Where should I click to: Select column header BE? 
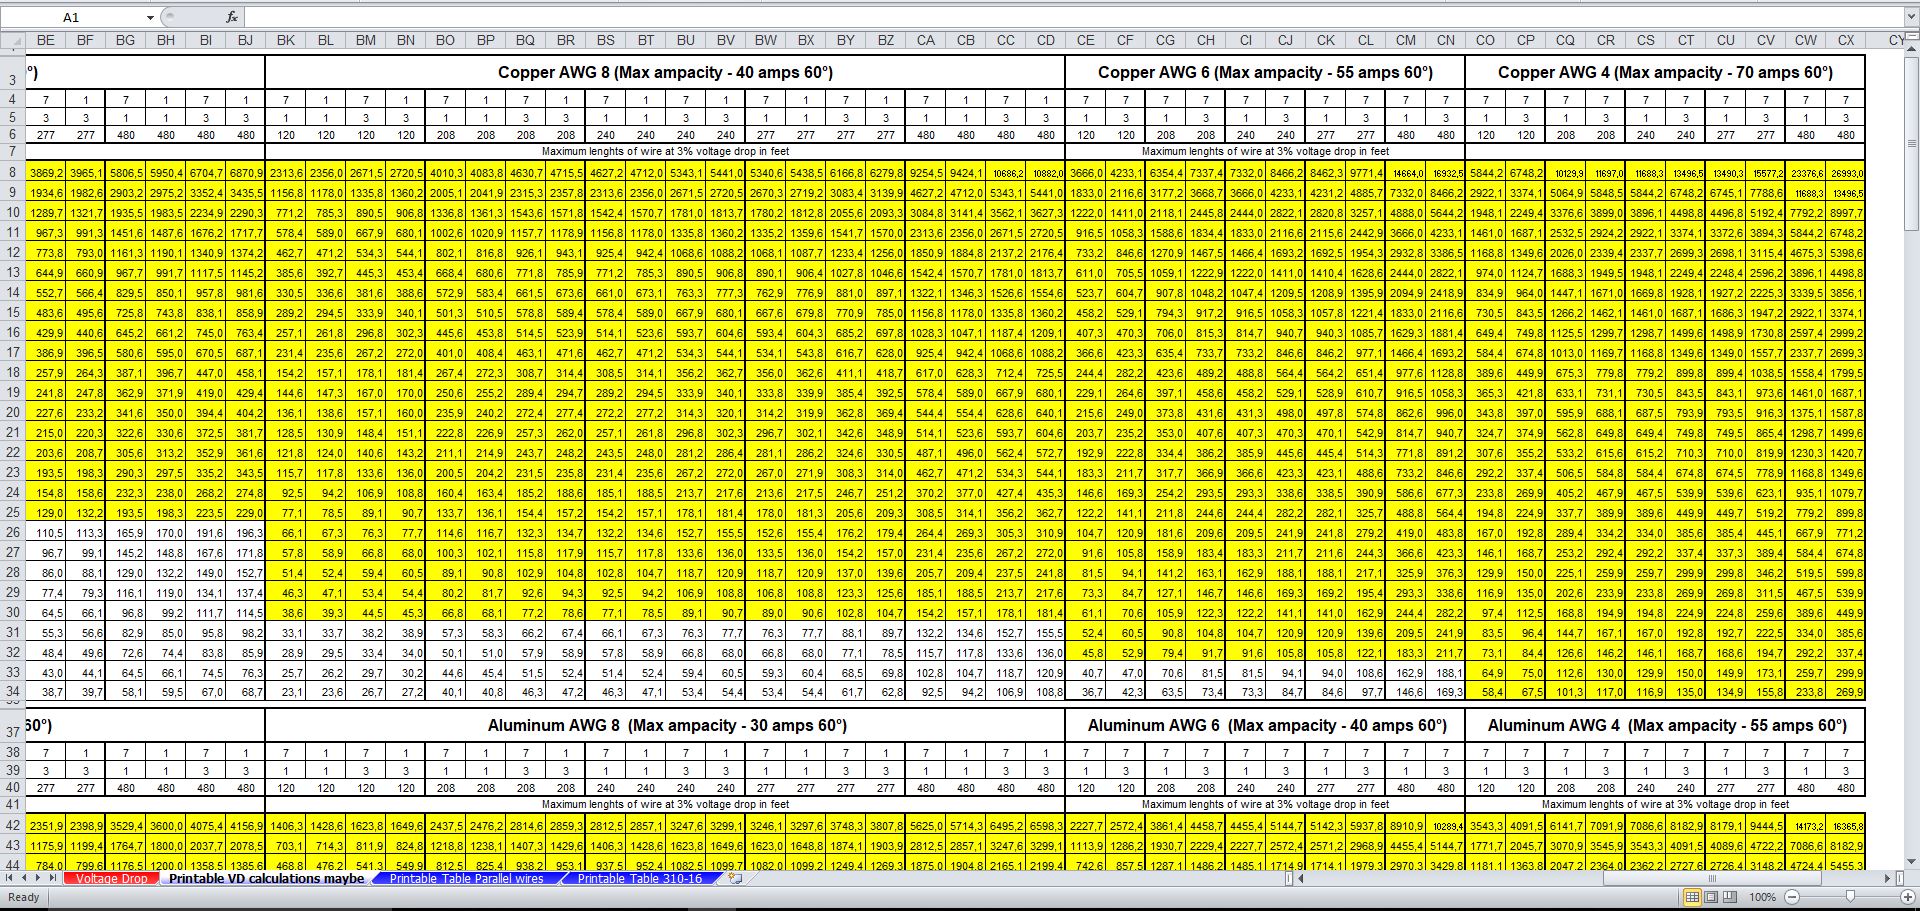pos(45,40)
